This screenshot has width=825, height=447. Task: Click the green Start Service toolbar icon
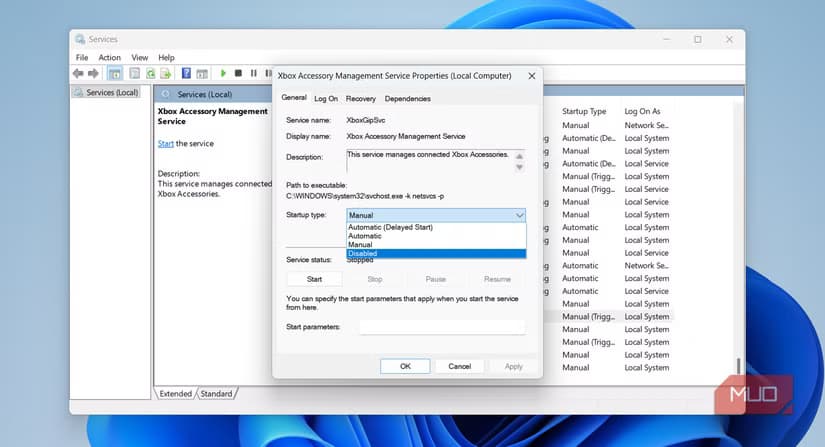coord(223,73)
